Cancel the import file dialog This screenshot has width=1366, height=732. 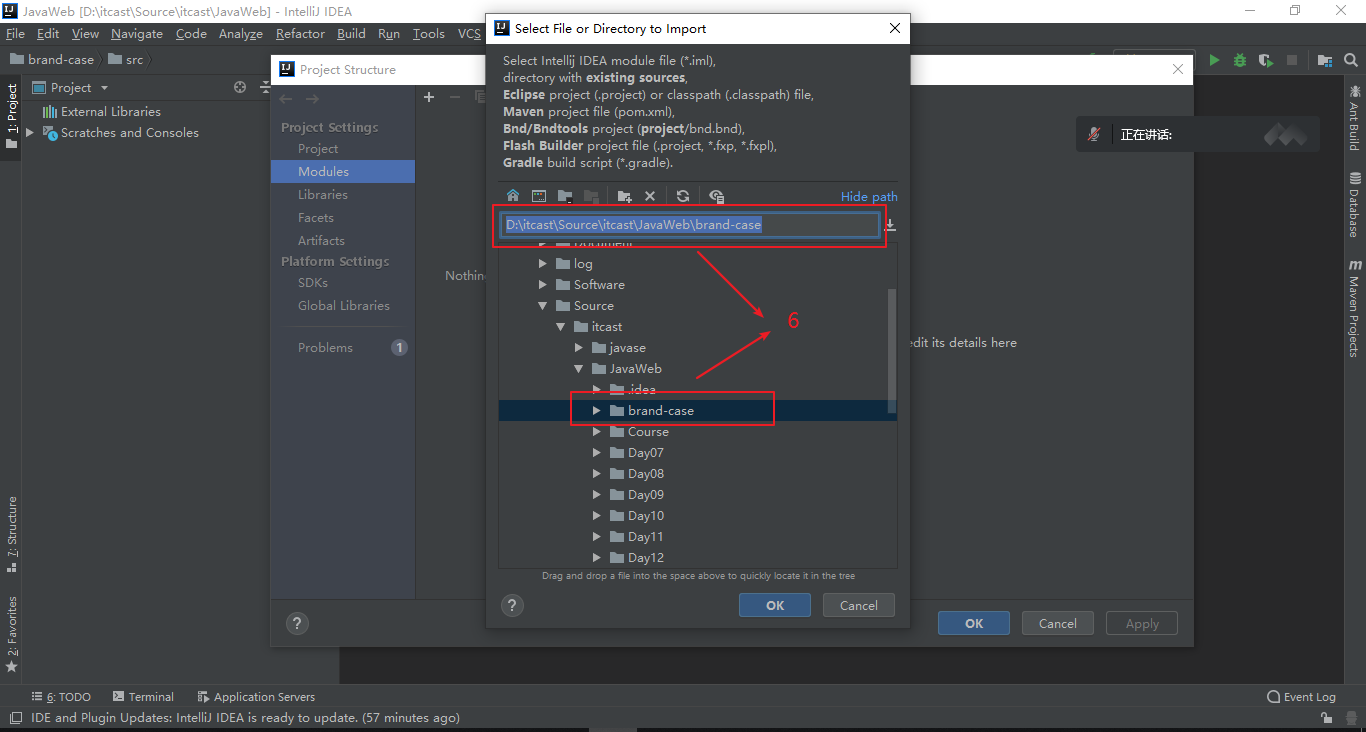coord(858,605)
